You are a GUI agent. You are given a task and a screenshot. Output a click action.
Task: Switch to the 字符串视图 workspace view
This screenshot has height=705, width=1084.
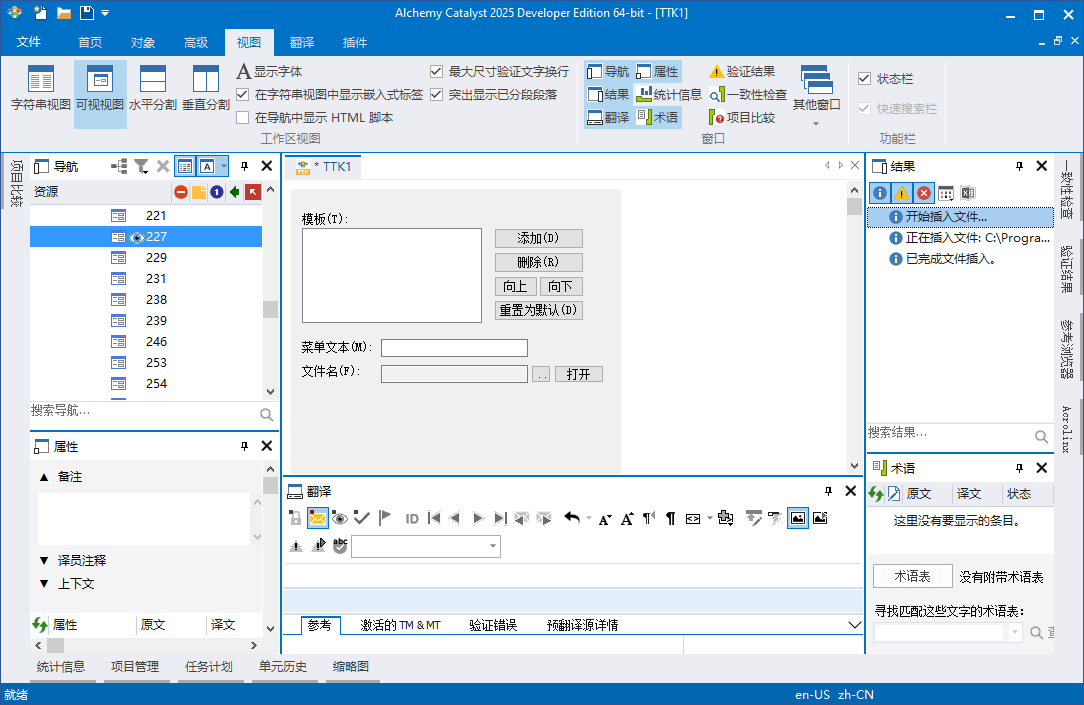[41, 88]
